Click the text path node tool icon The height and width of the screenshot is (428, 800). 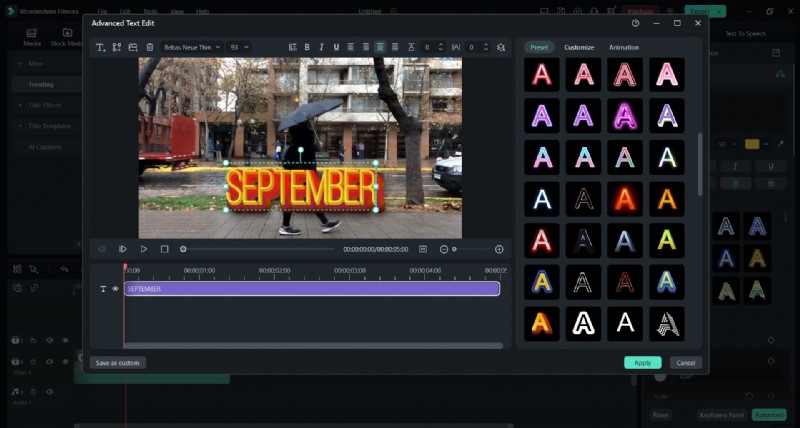point(117,47)
